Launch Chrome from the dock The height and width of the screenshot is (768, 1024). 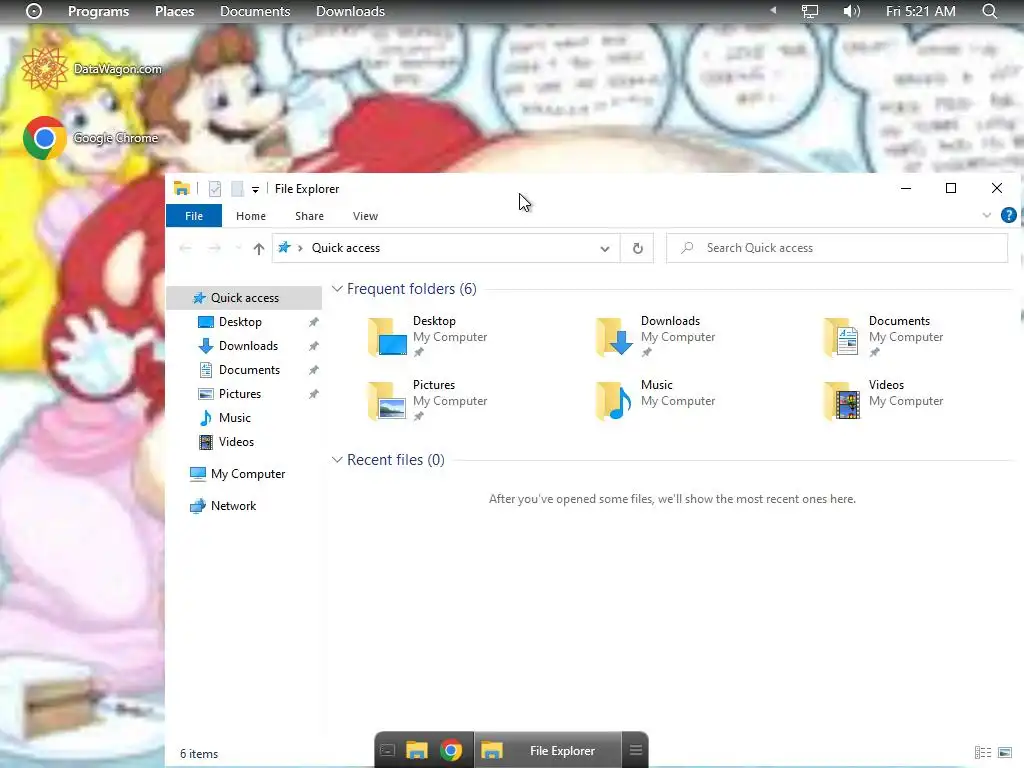click(451, 750)
